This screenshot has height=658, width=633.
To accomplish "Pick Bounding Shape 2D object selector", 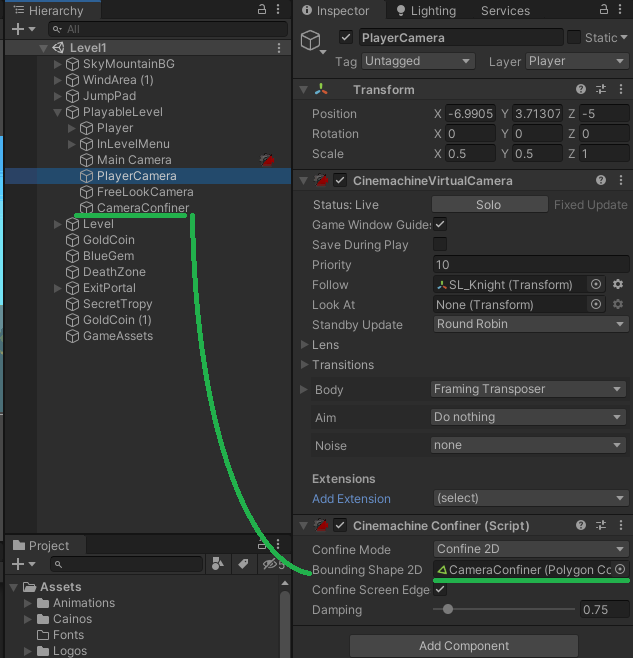I will (620, 569).
